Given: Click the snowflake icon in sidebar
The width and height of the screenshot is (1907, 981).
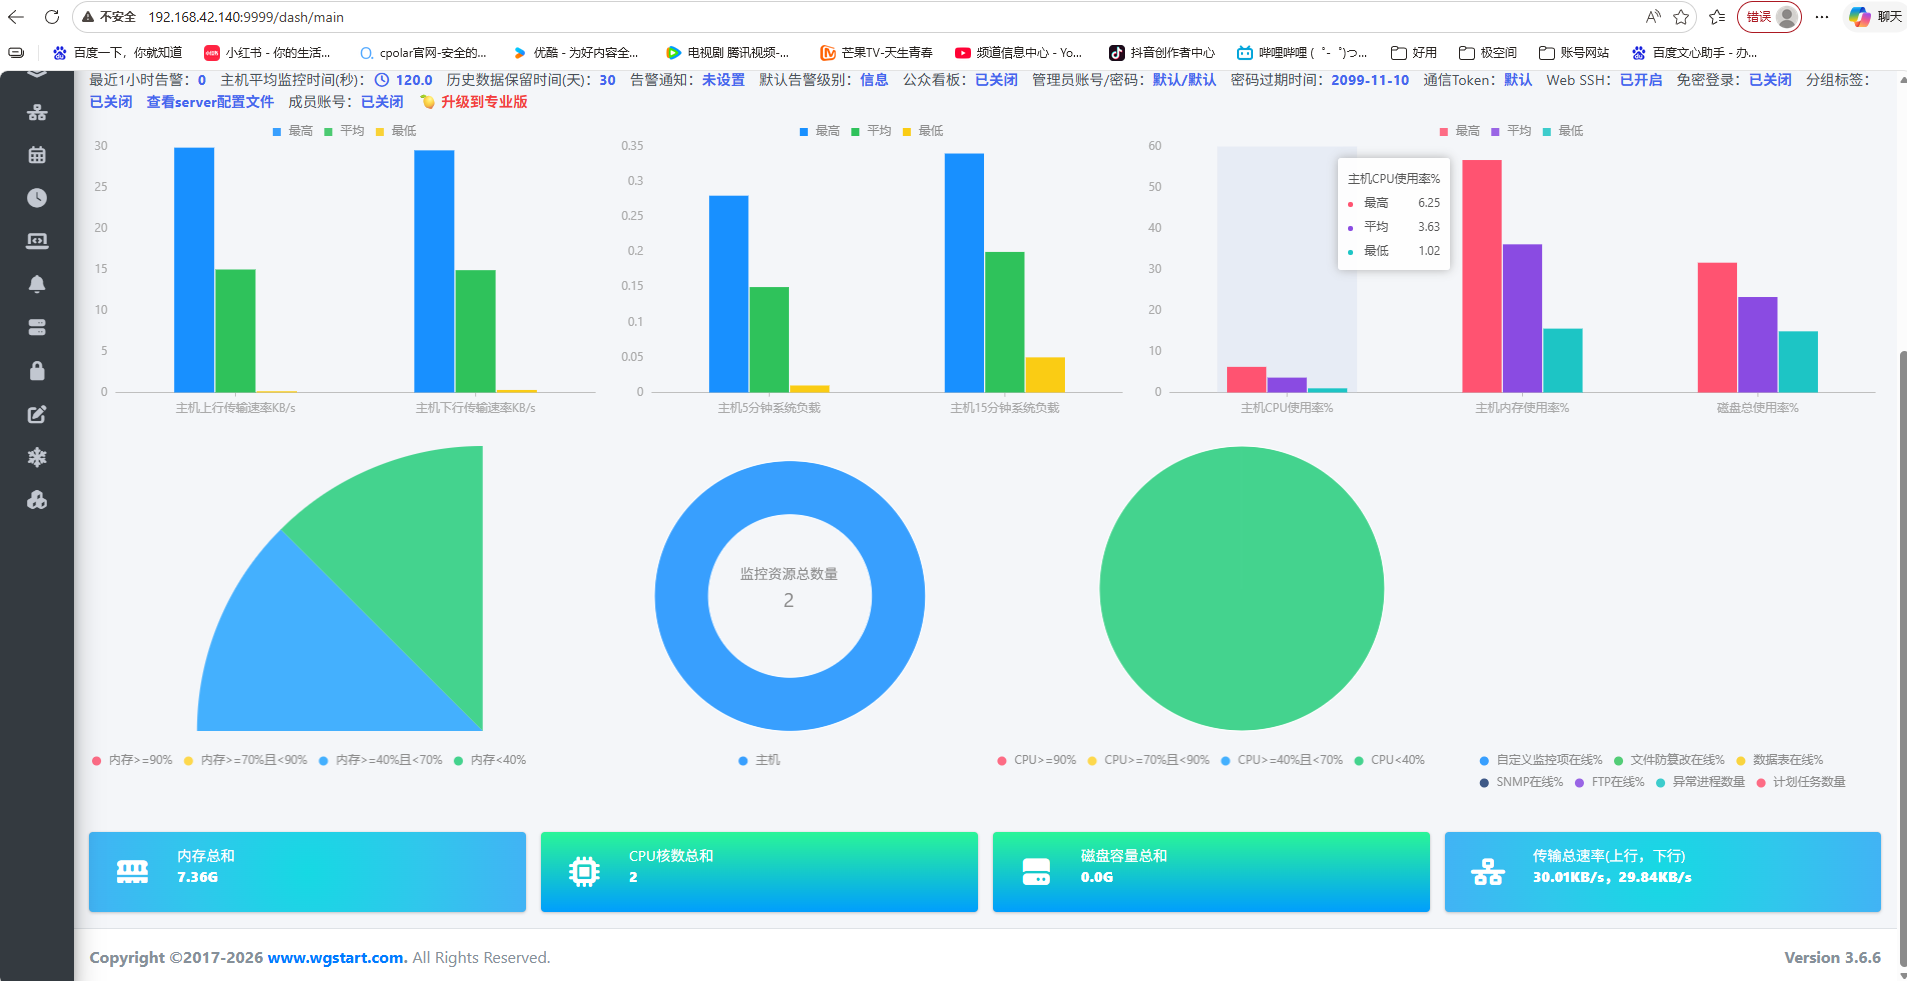Looking at the screenshot, I should 37,457.
